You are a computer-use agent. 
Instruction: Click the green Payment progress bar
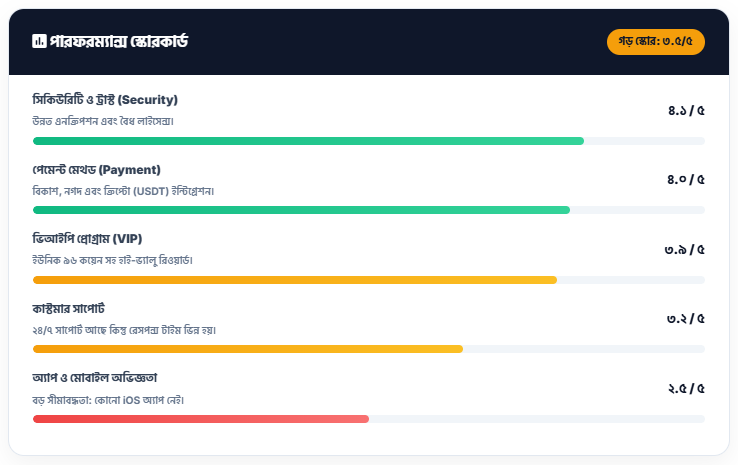pos(301,210)
